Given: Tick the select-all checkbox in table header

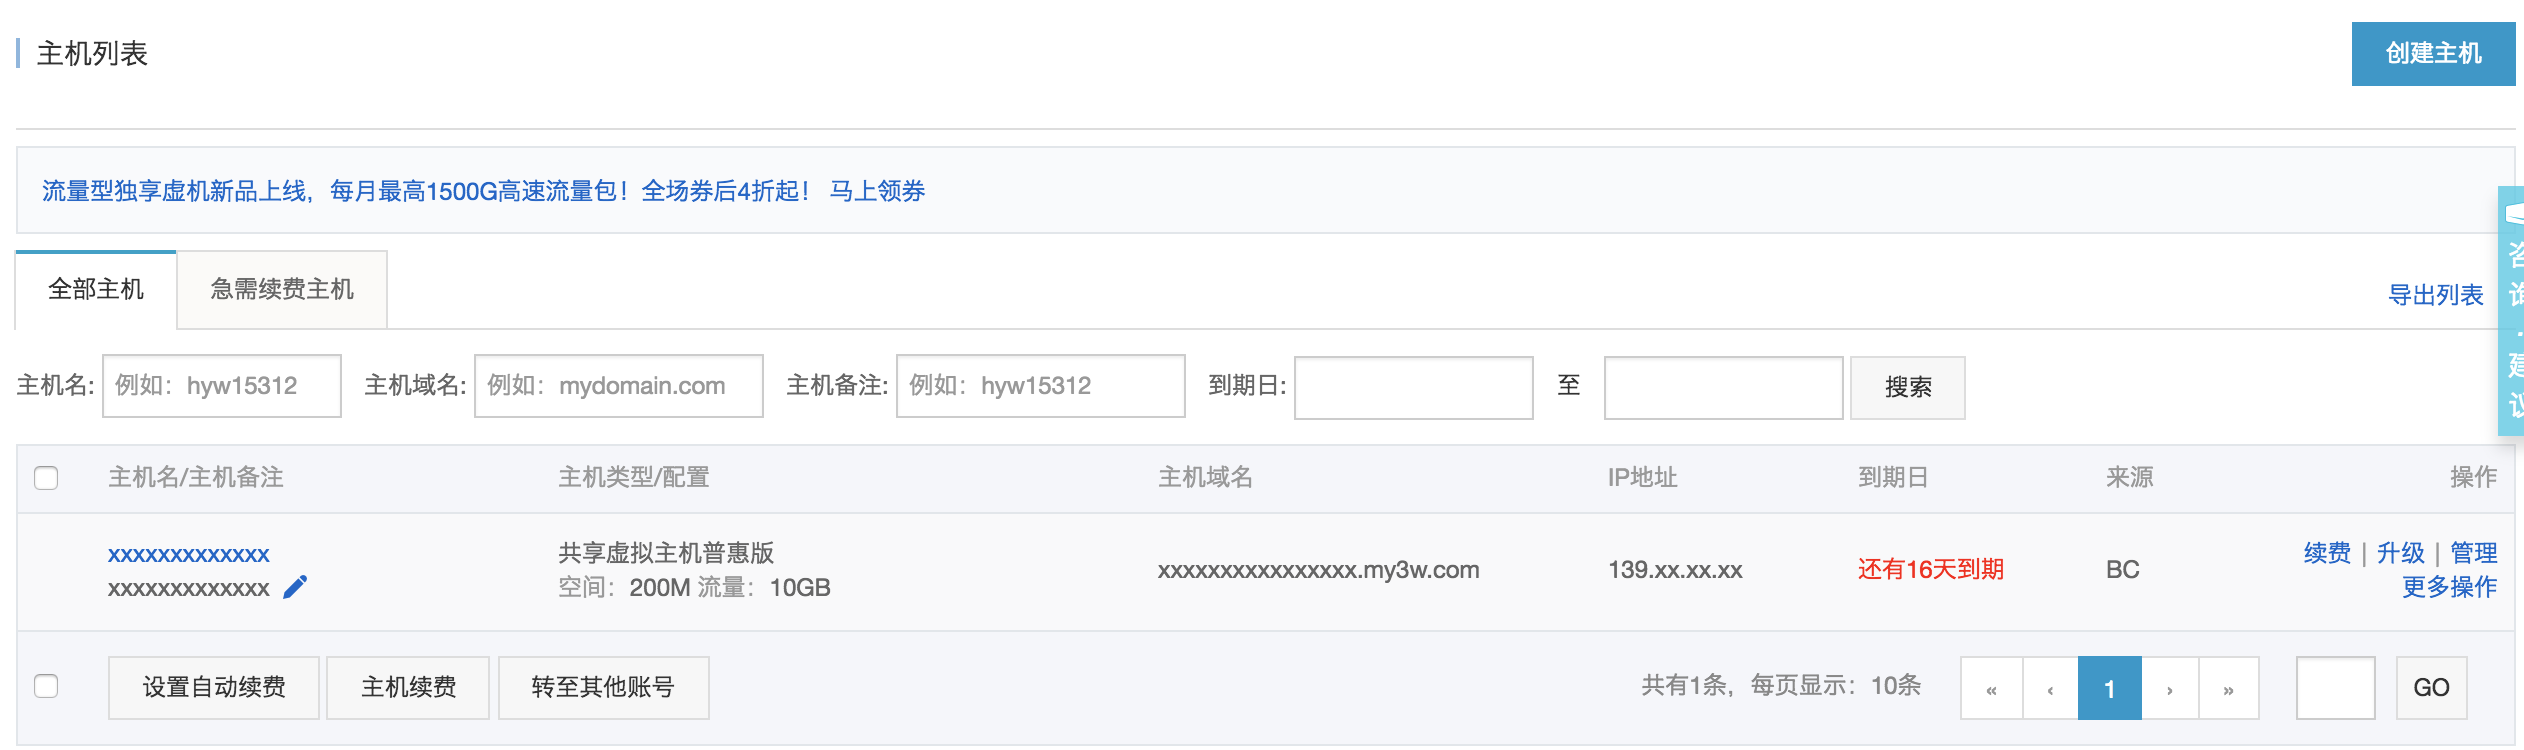Looking at the screenshot, I should click(x=46, y=478).
